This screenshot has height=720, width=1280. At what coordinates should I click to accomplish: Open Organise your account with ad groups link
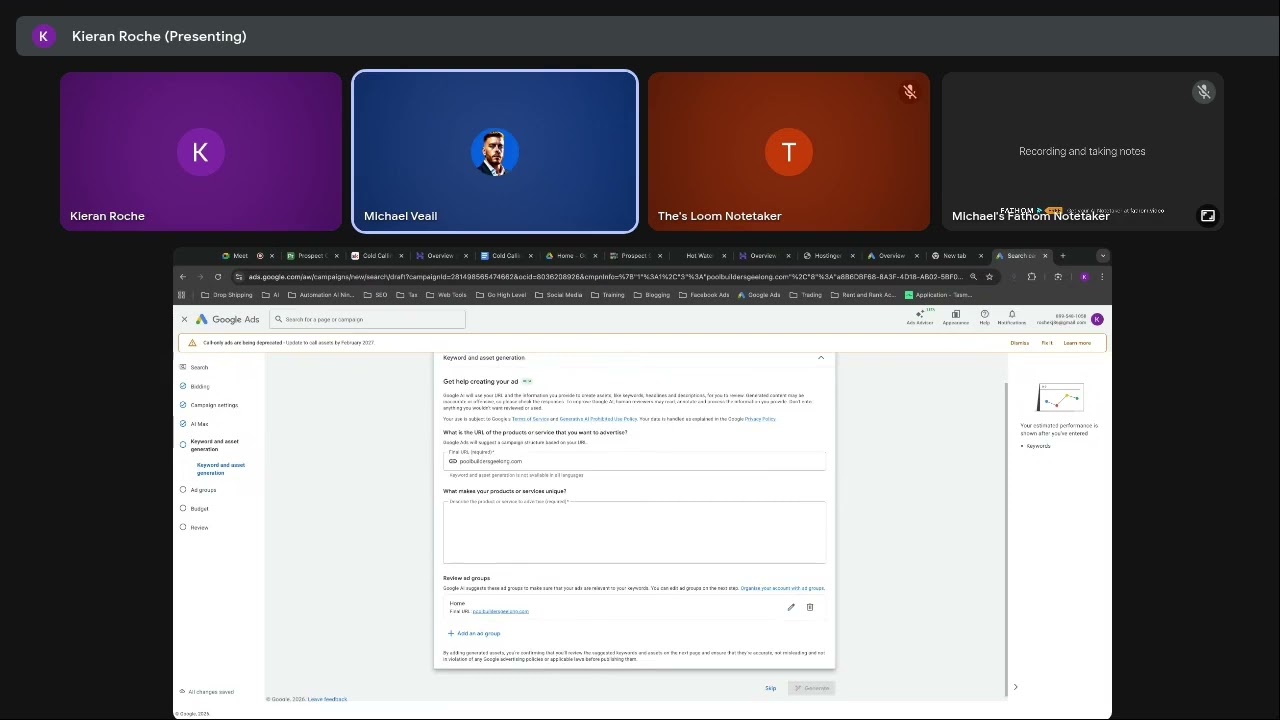pyautogui.click(x=782, y=588)
